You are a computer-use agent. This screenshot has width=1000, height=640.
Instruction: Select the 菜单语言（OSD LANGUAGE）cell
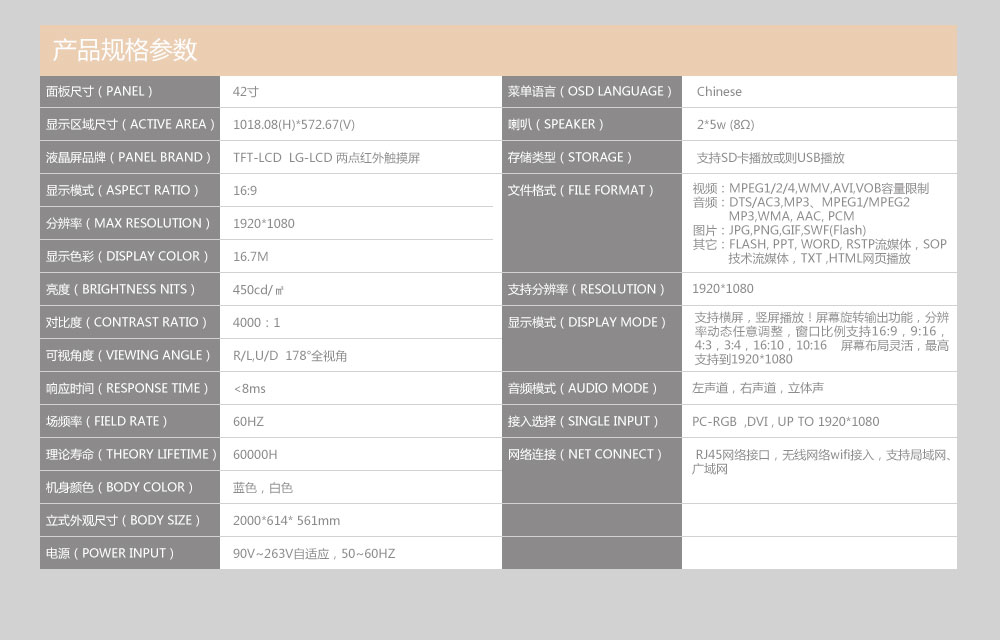(588, 91)
